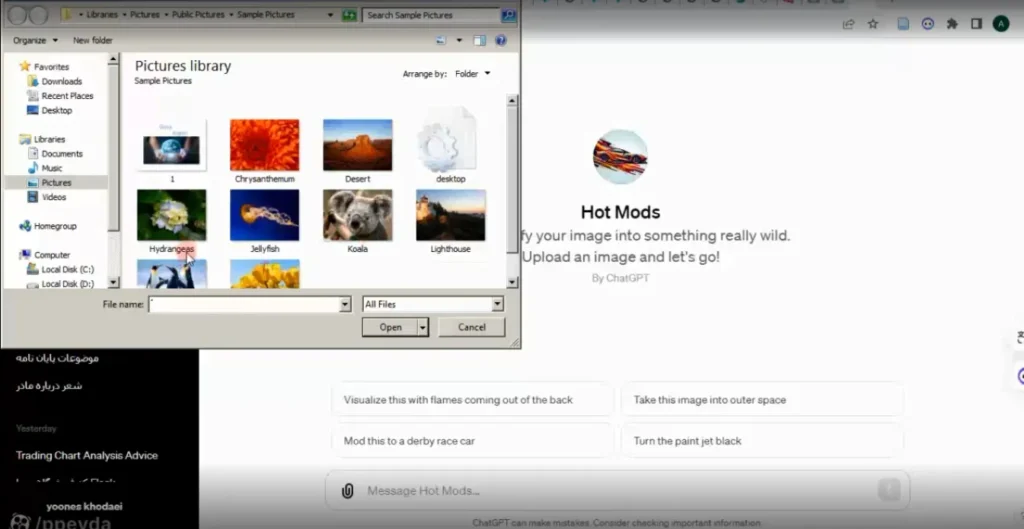Toggle the preview pane icon
The height and width of the screenshot is (529, 1024).
[479, 40]
